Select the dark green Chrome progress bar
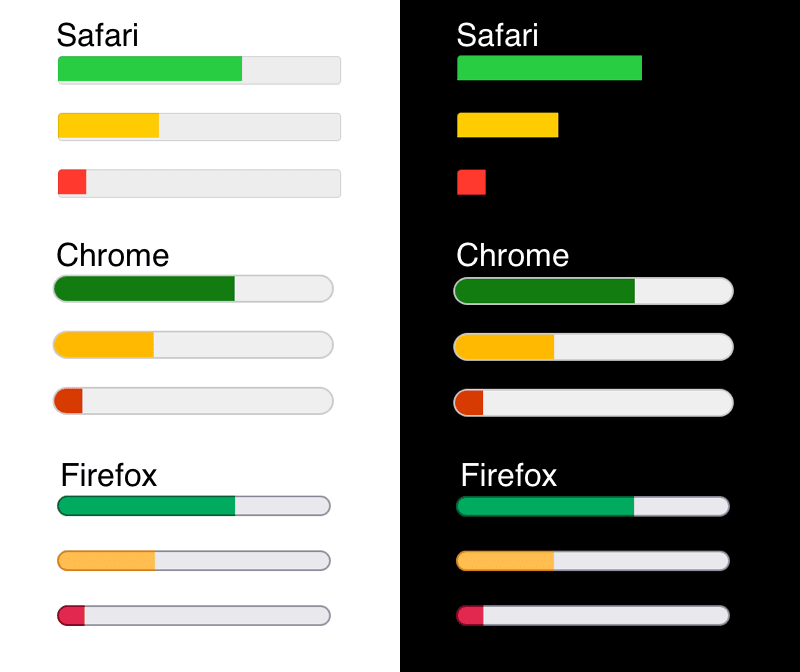Screen dimensions: 800x672 click(143, 288)
